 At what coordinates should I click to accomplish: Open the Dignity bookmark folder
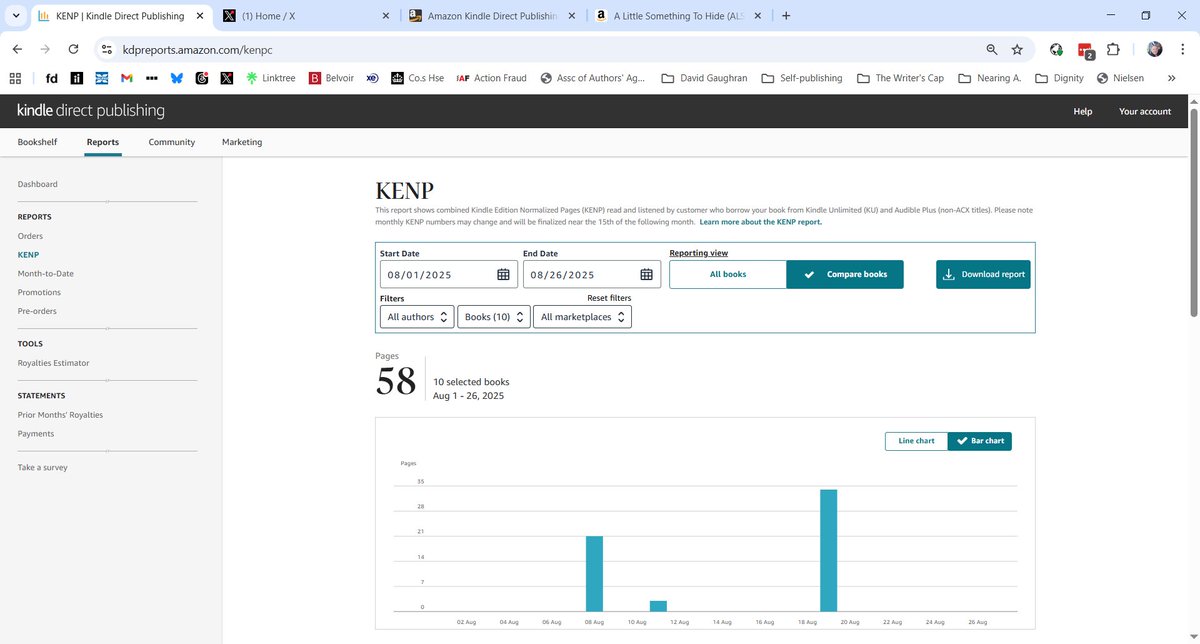coord(1059,77)
